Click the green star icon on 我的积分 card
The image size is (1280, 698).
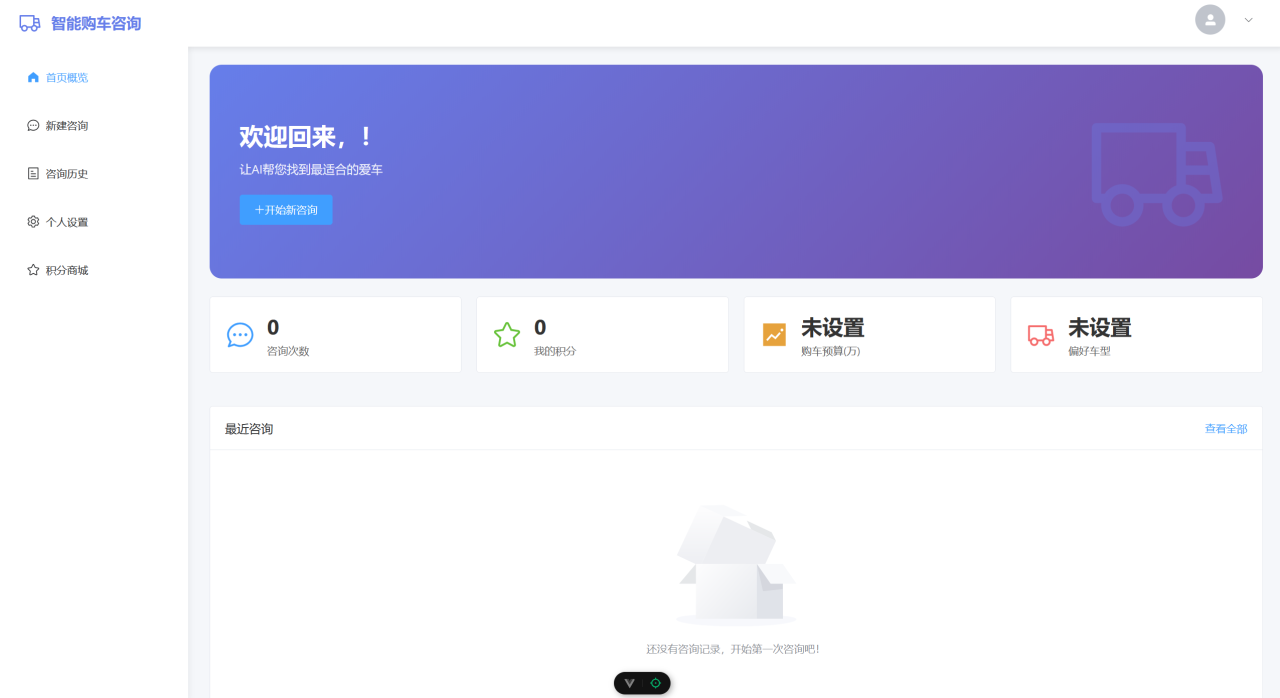[507, 335]
